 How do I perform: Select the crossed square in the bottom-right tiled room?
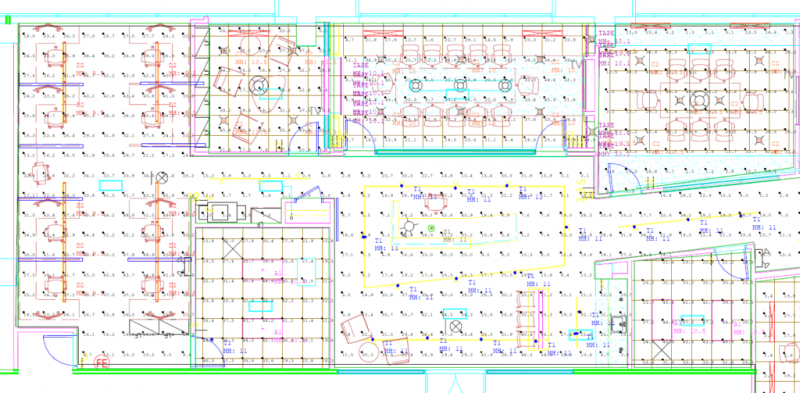click(x=662, y=350)
